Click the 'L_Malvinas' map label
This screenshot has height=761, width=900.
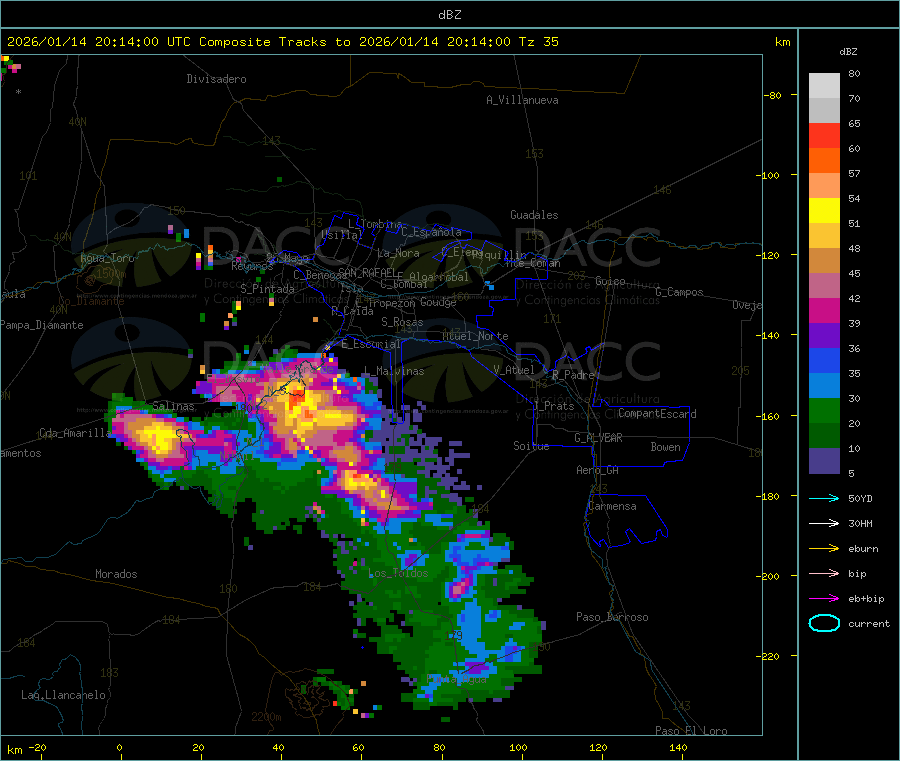(394, 371)
